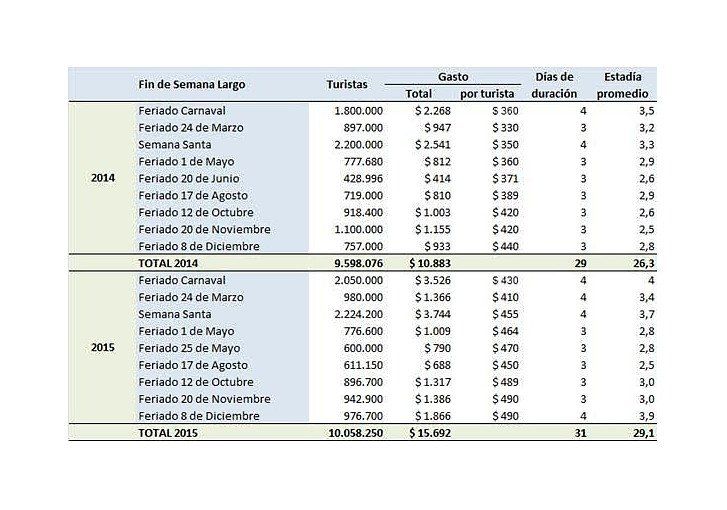727x510 pixels.
Task: Click the 10.058.250 tourists total cell
Action: (352, 433)
